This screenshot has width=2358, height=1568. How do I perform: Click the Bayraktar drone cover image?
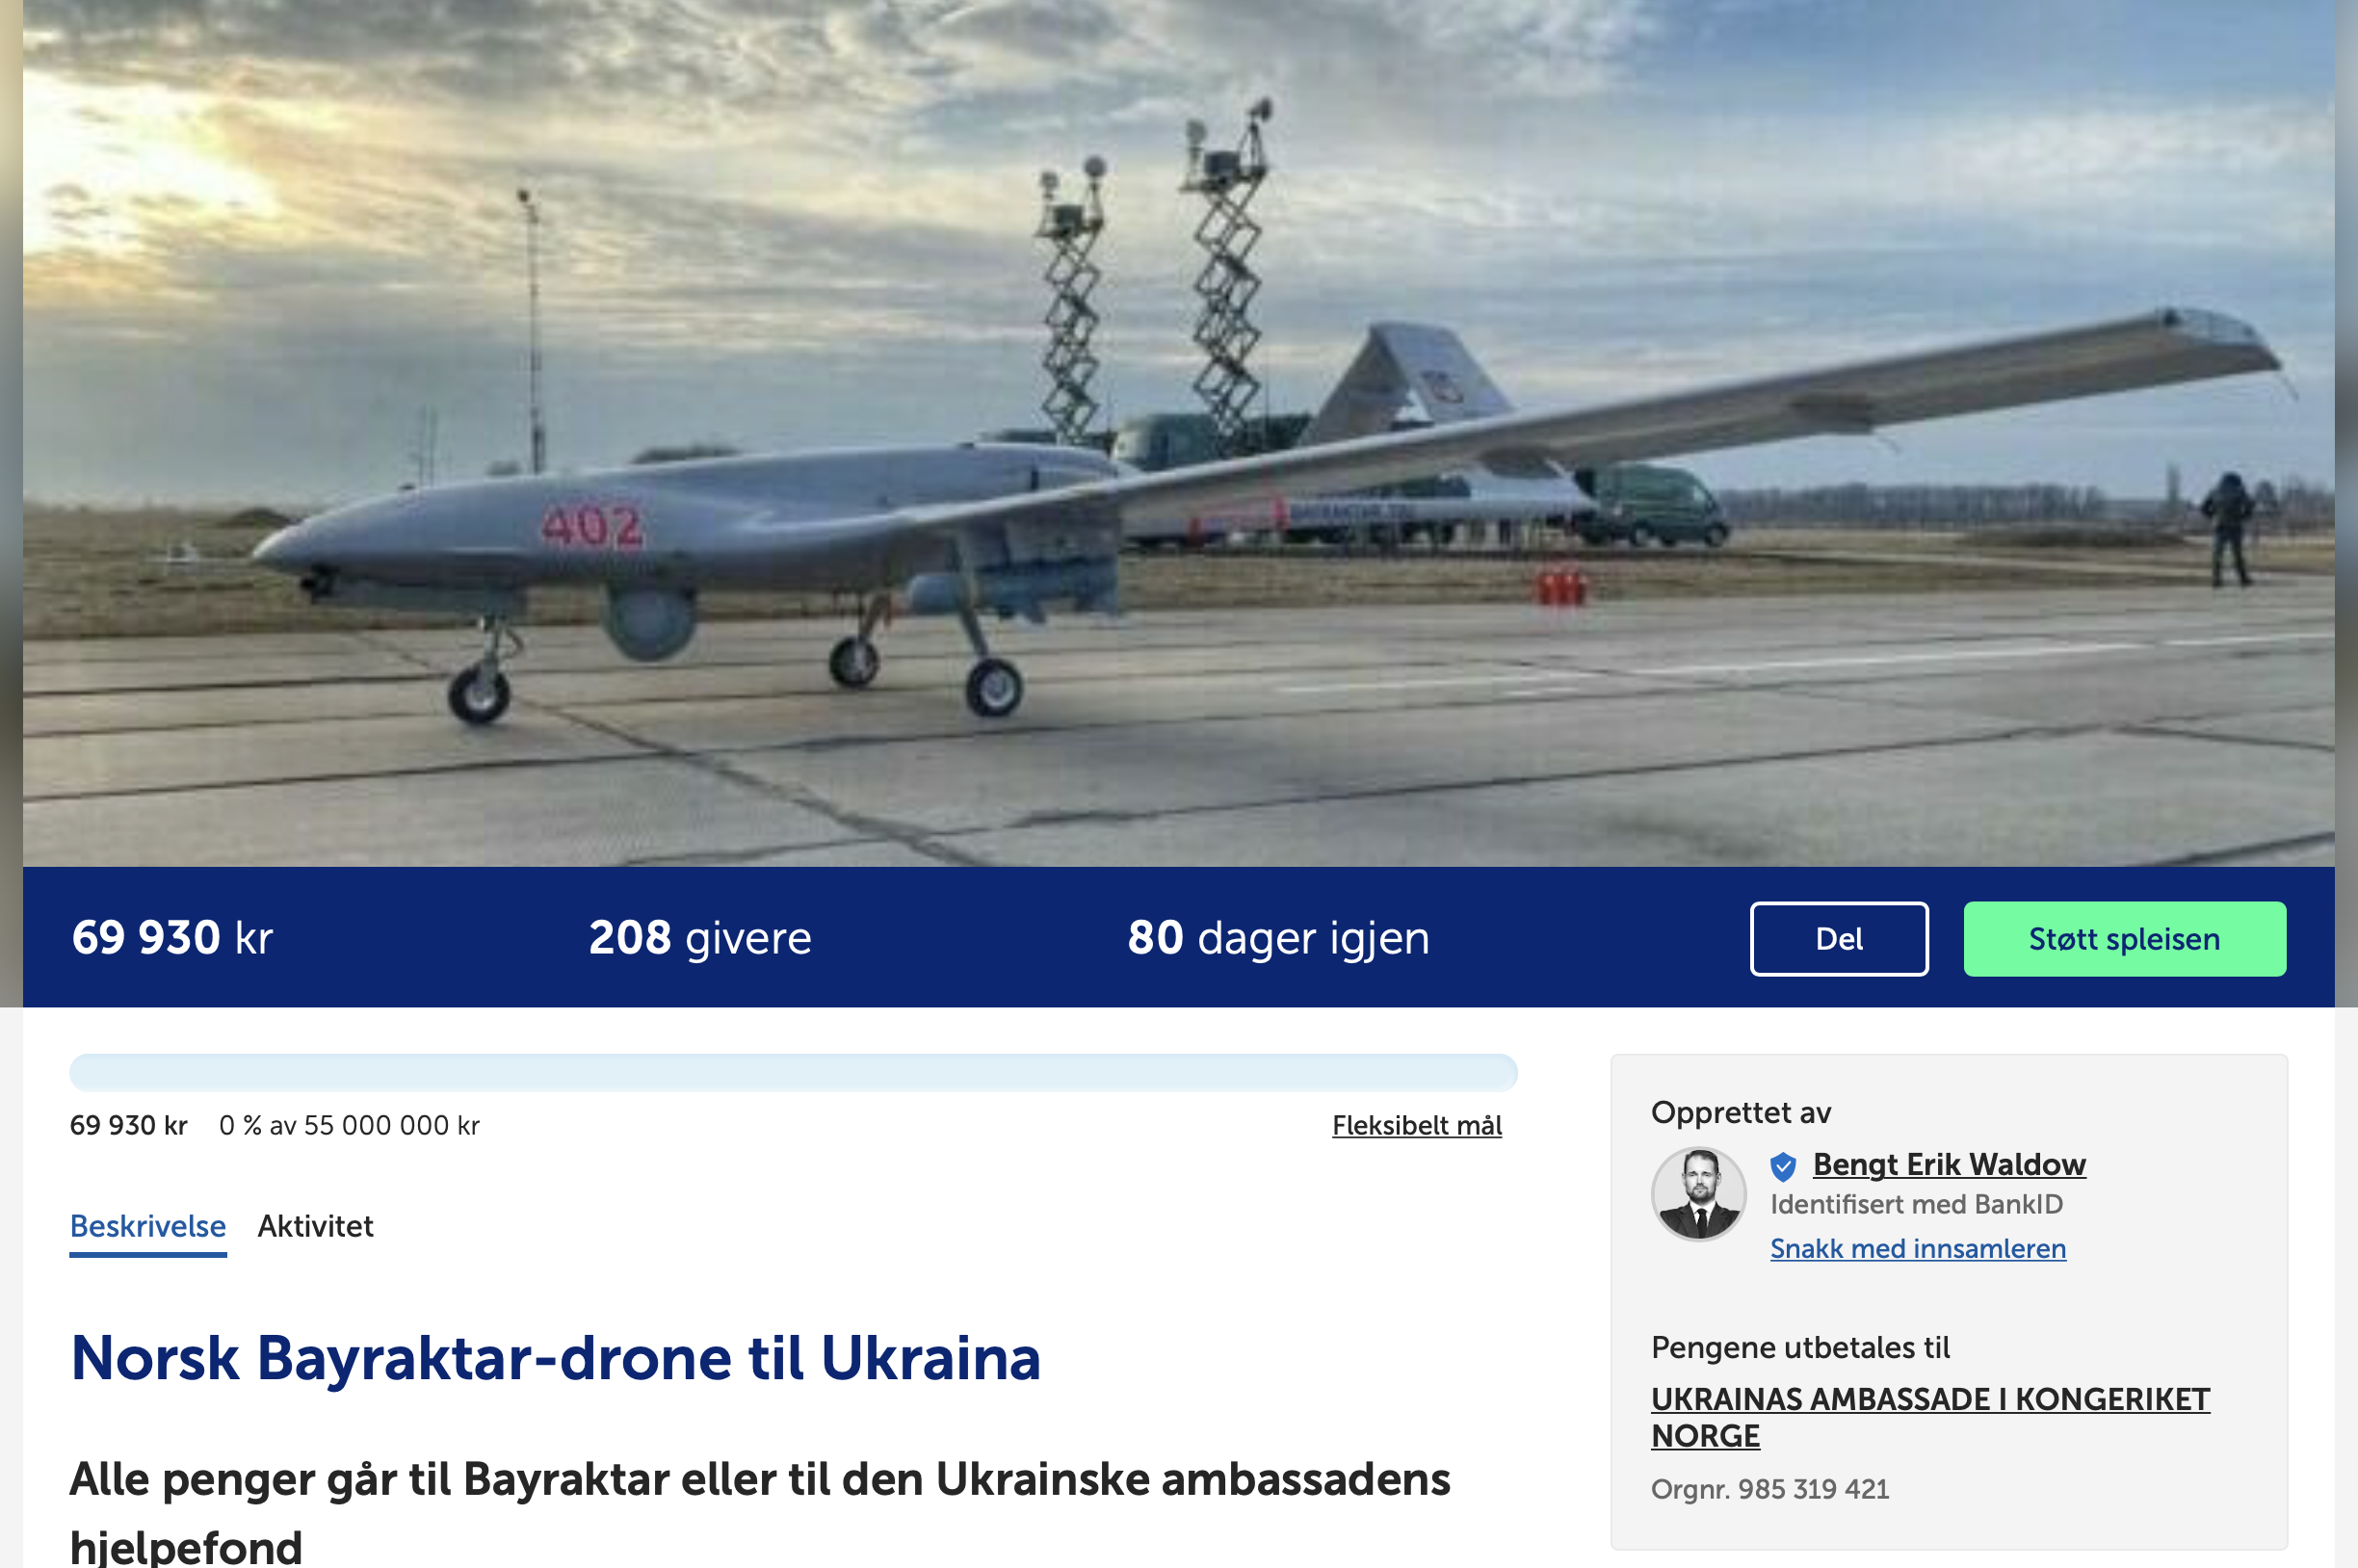1179,433
